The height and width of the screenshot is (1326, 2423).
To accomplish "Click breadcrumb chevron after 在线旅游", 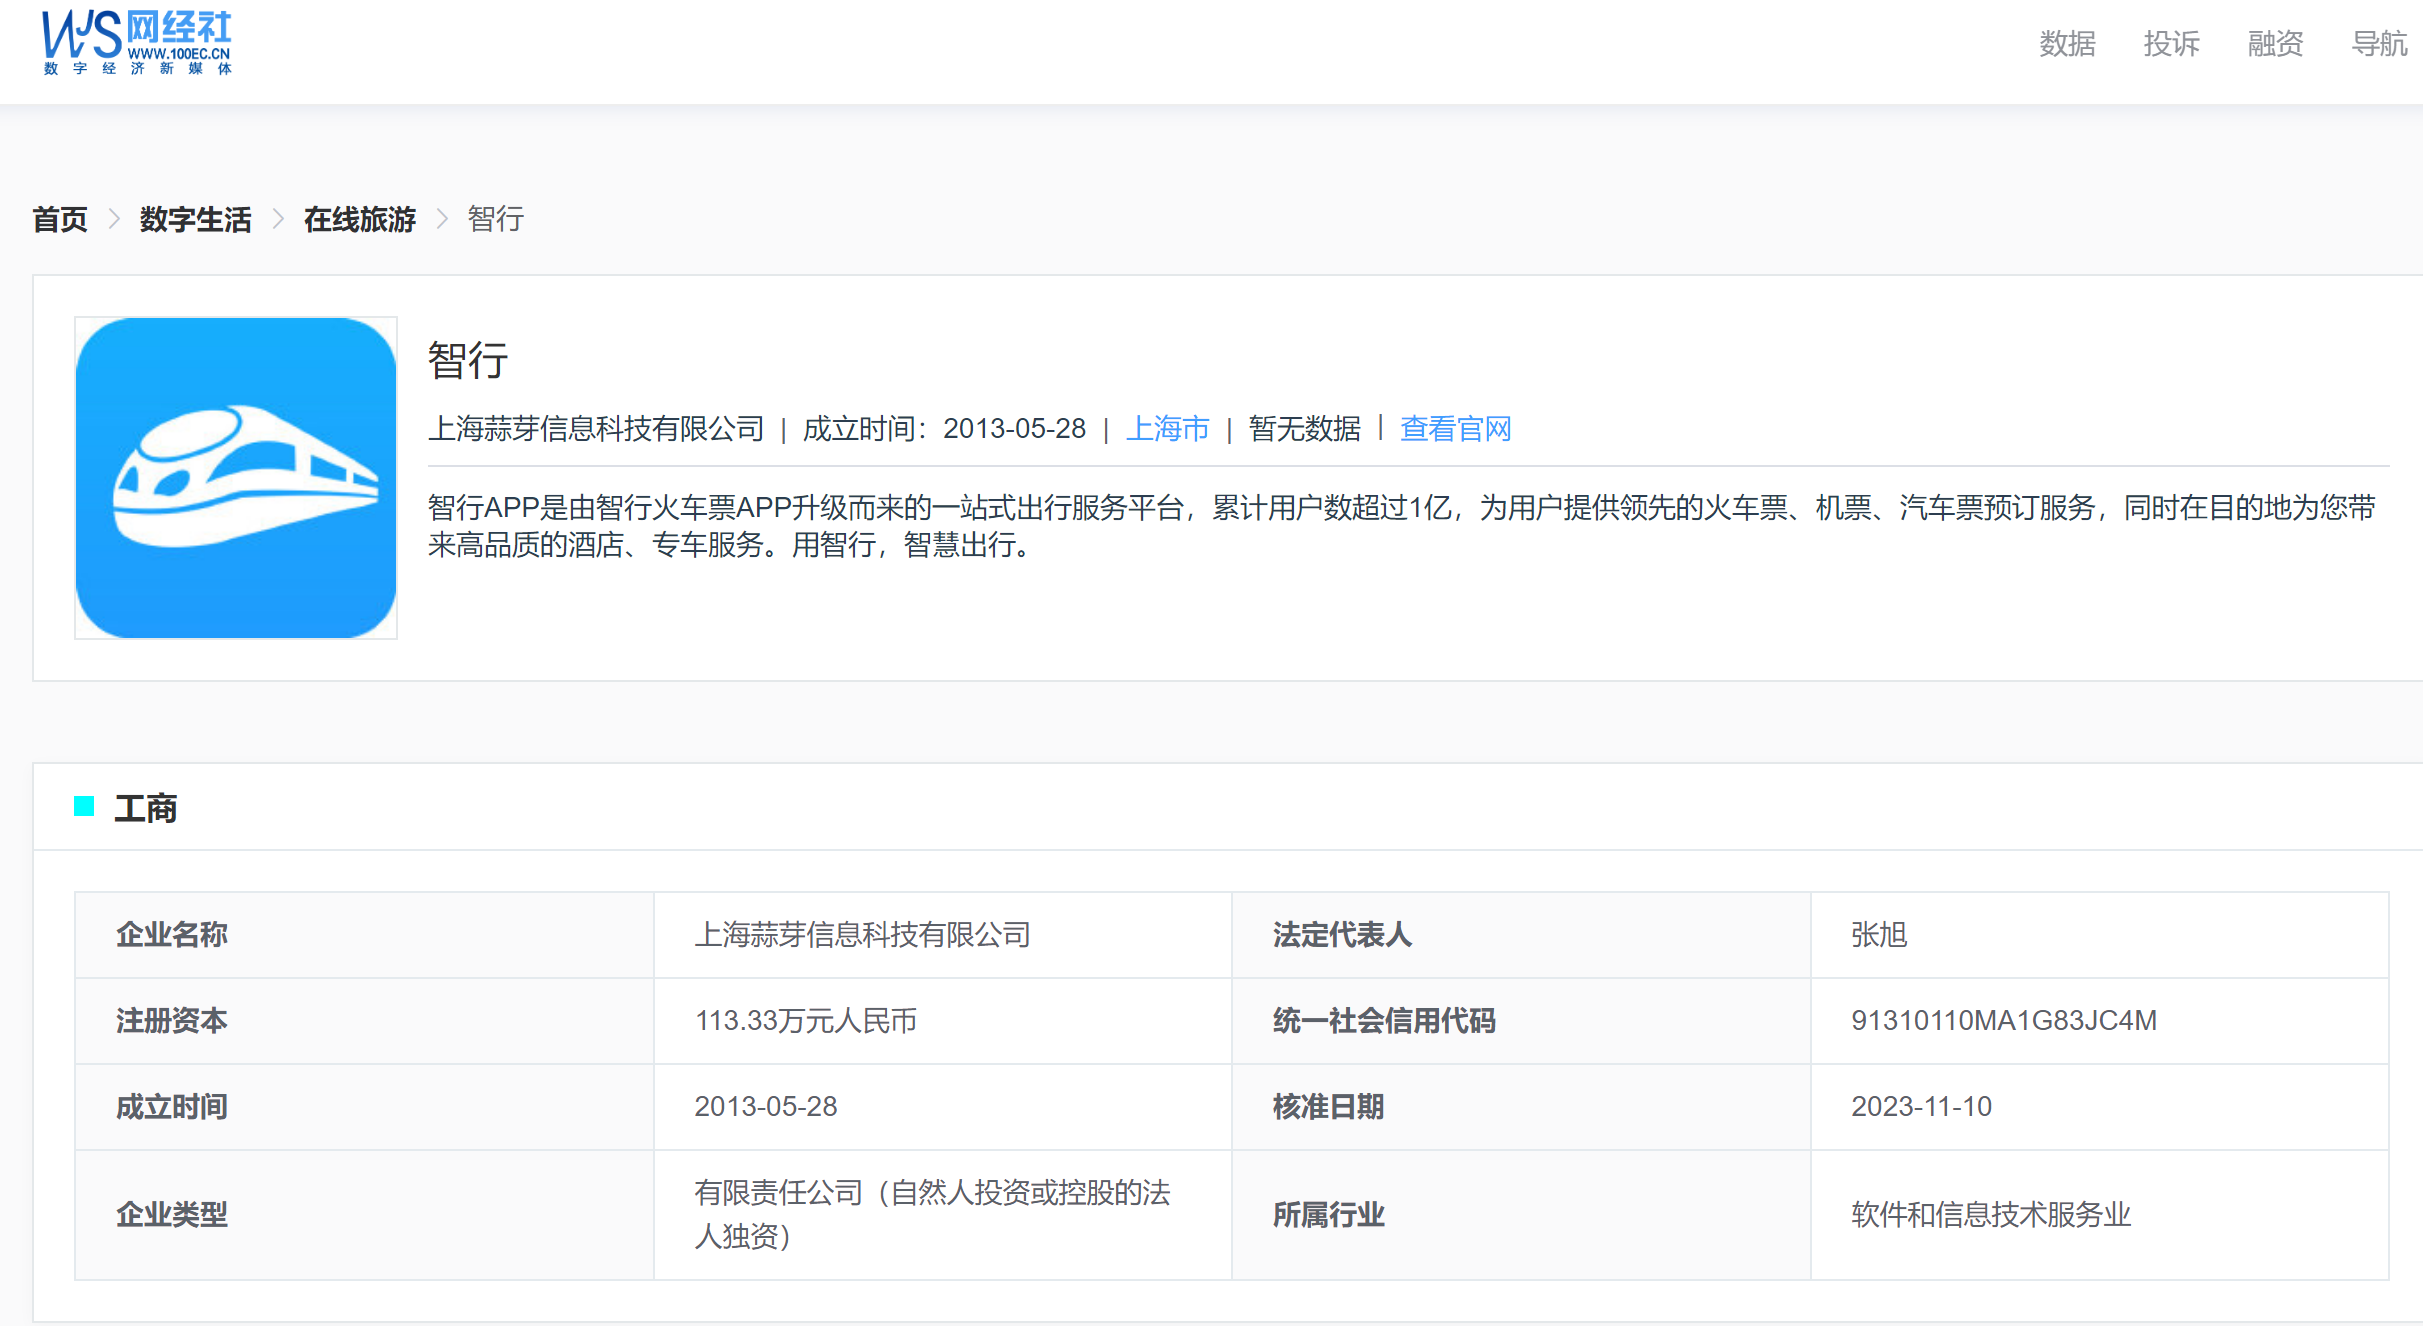I will pyautogui.click(x=442, y=219).
